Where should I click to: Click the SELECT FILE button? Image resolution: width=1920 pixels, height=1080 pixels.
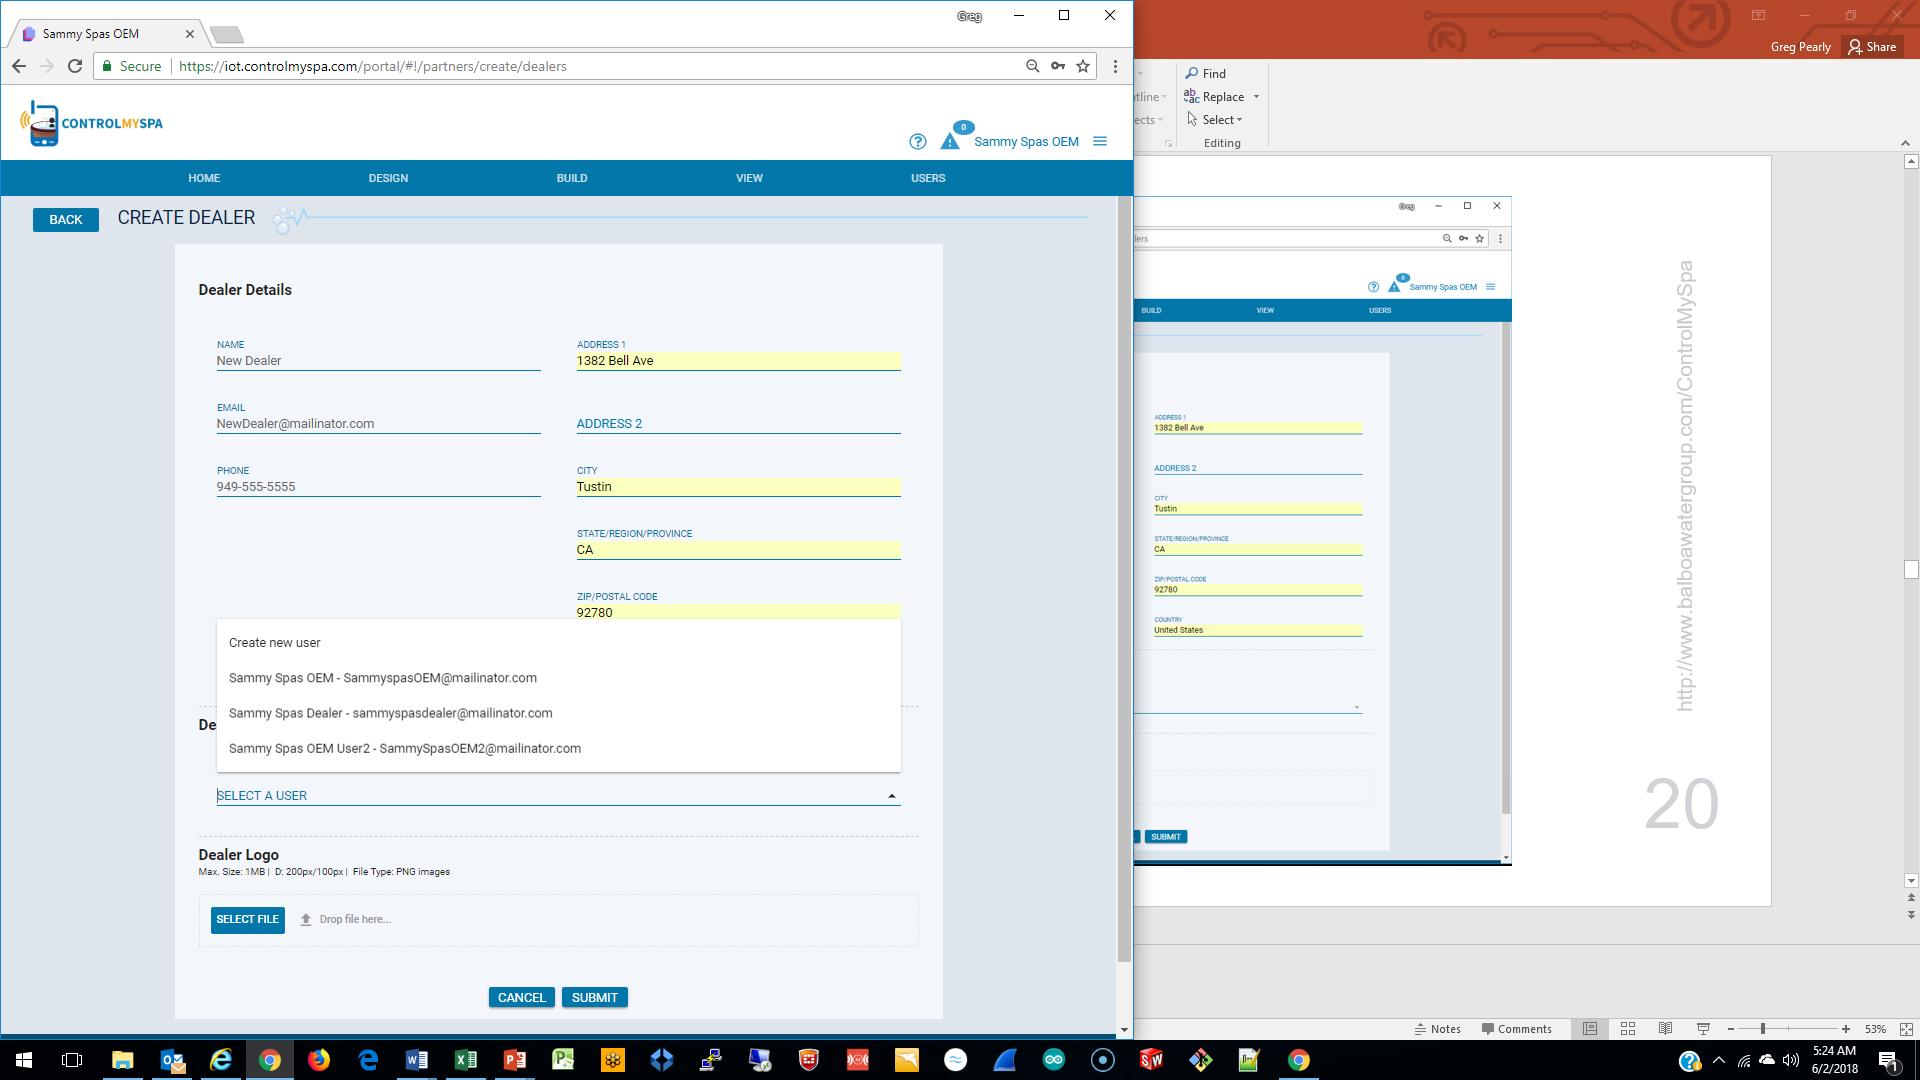click(247, 919)
